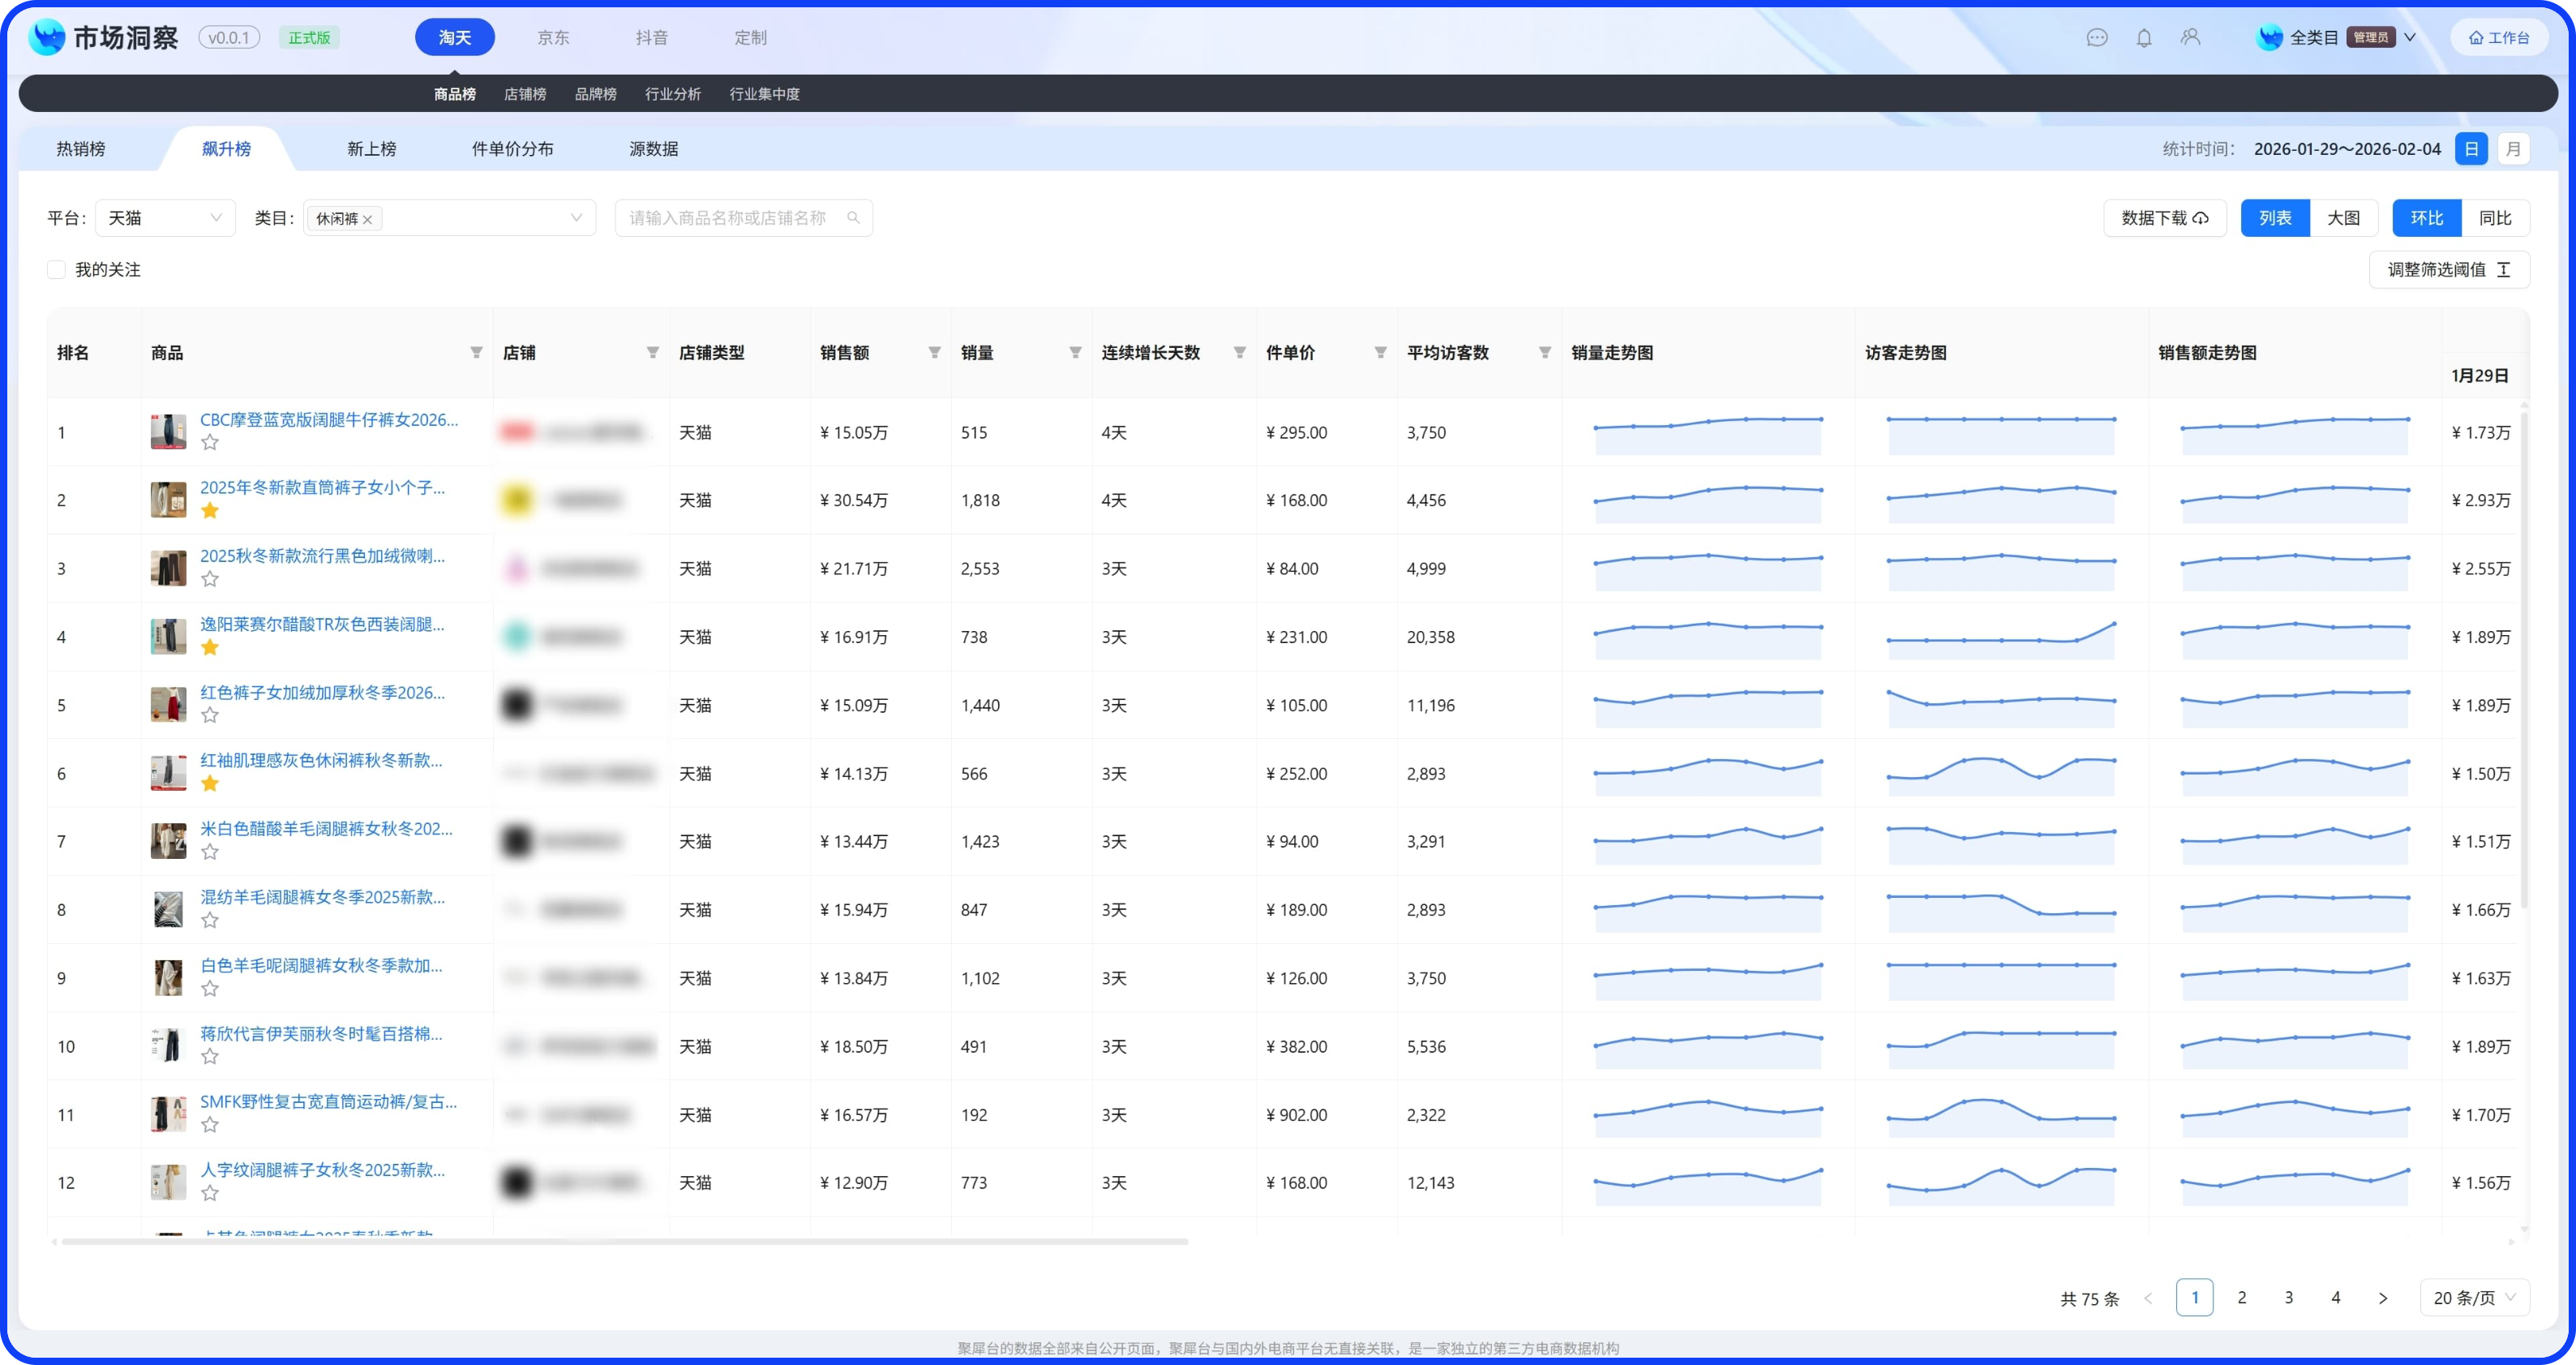Screen dimensions: 2576x1365
Task: Click the 数据下载 button
Action: [x=2164, y=218]
